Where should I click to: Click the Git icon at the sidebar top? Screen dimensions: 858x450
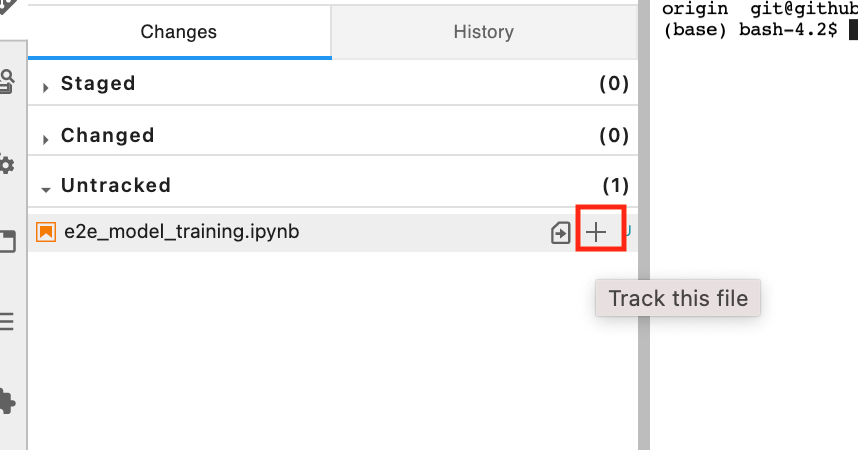coord(8,5)
